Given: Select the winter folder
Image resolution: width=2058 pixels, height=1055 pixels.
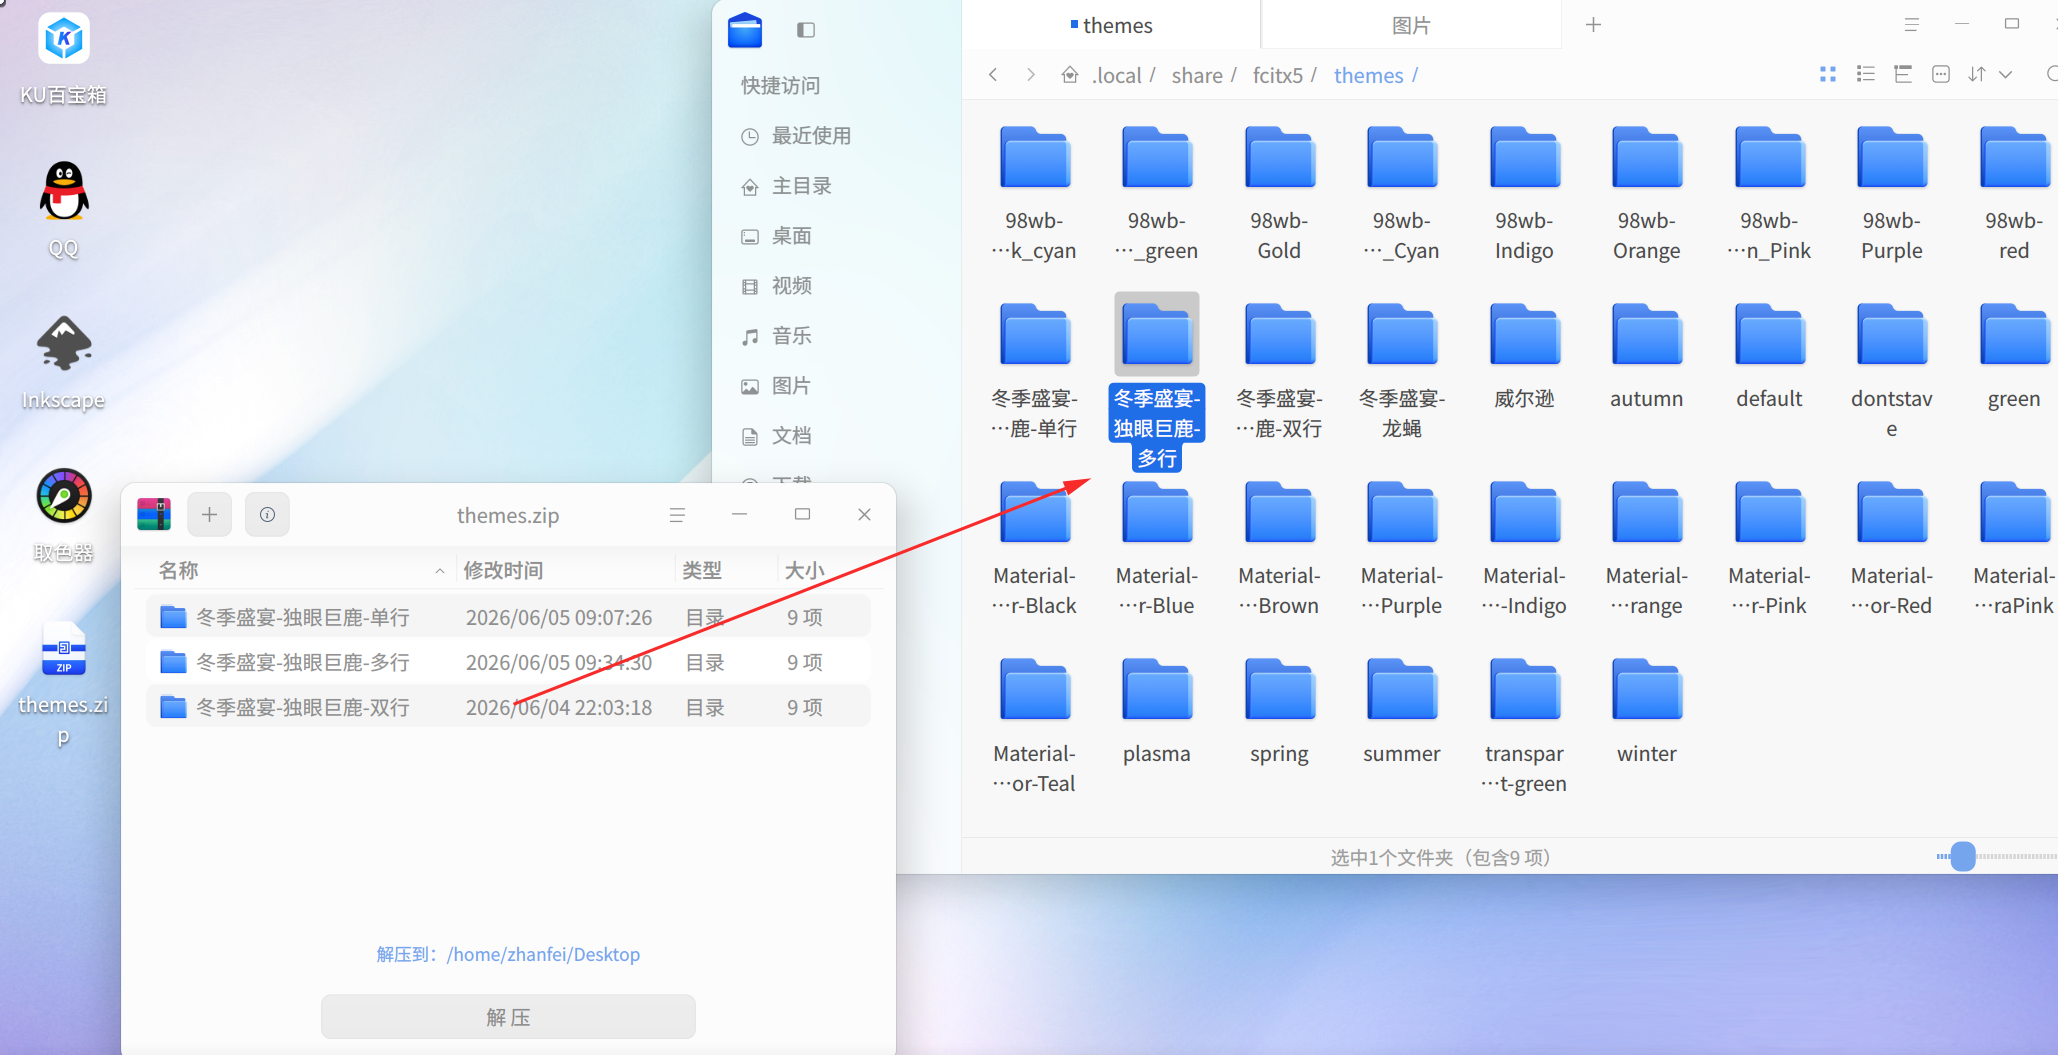Looking at the screenshot, I should 1646,710.
